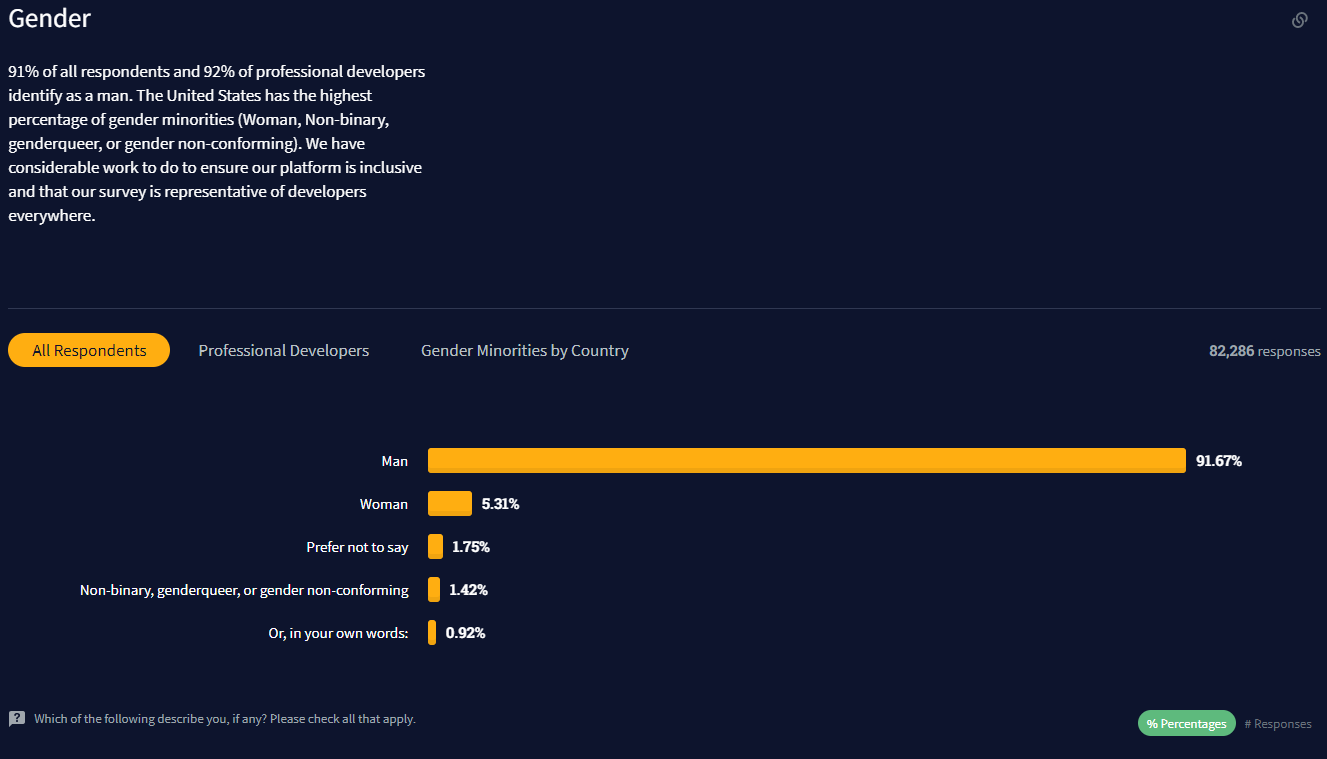Click the 'Which of the following describe you' question text

[x=225, y=719]
